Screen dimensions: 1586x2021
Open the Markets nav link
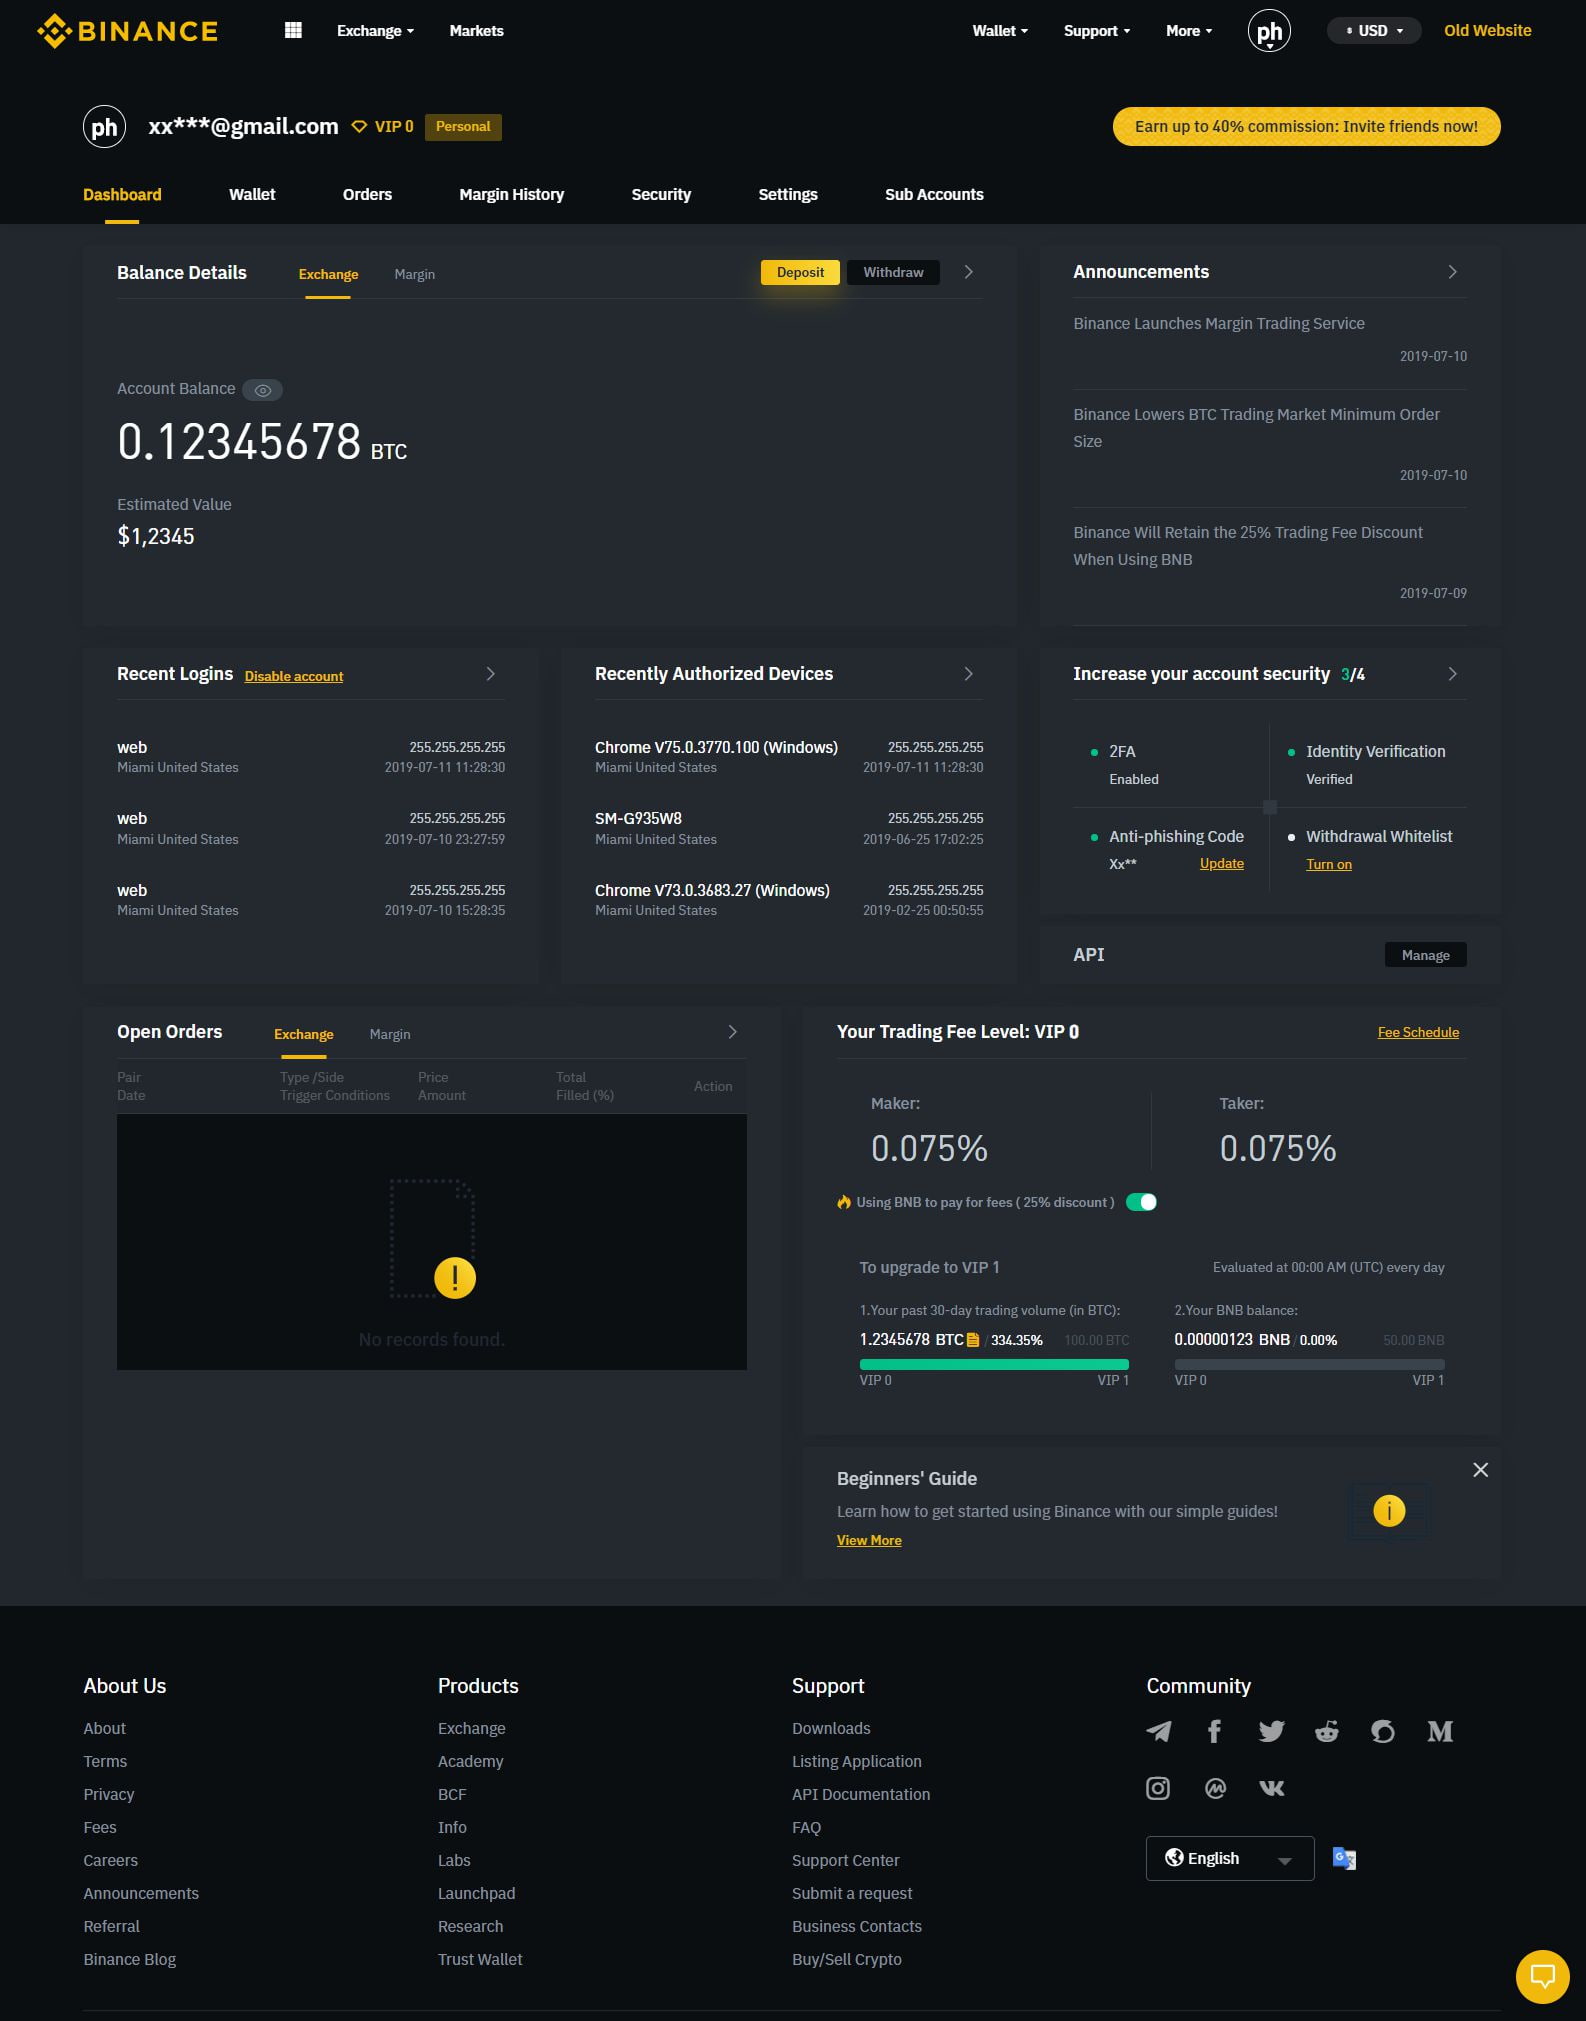[476, 31]
